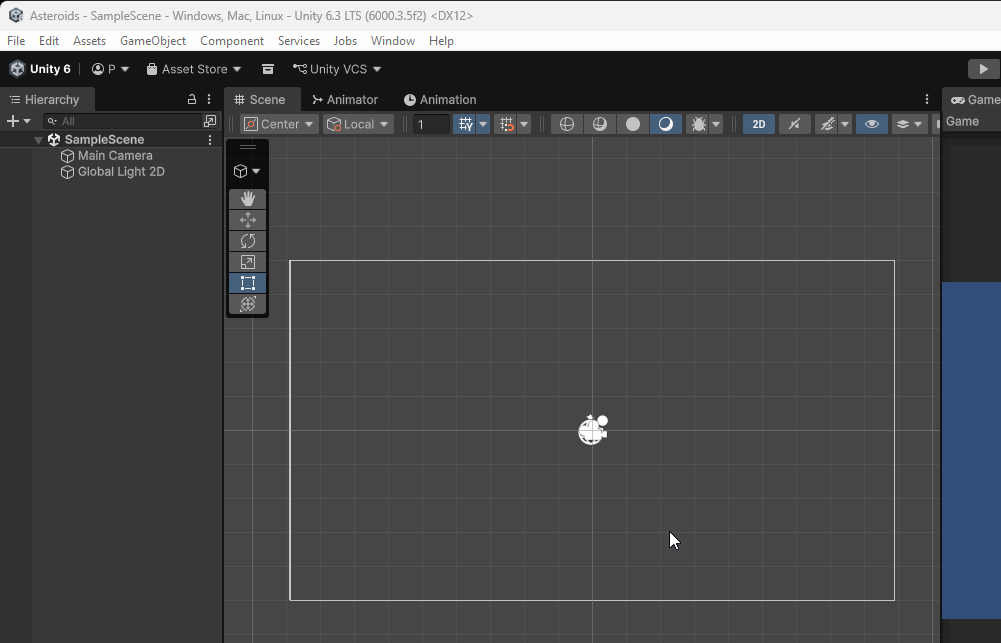Viewport: 1001px width, 643px height.
Task: Select shaded wireframe draw mode
Action: pos(599,124)
